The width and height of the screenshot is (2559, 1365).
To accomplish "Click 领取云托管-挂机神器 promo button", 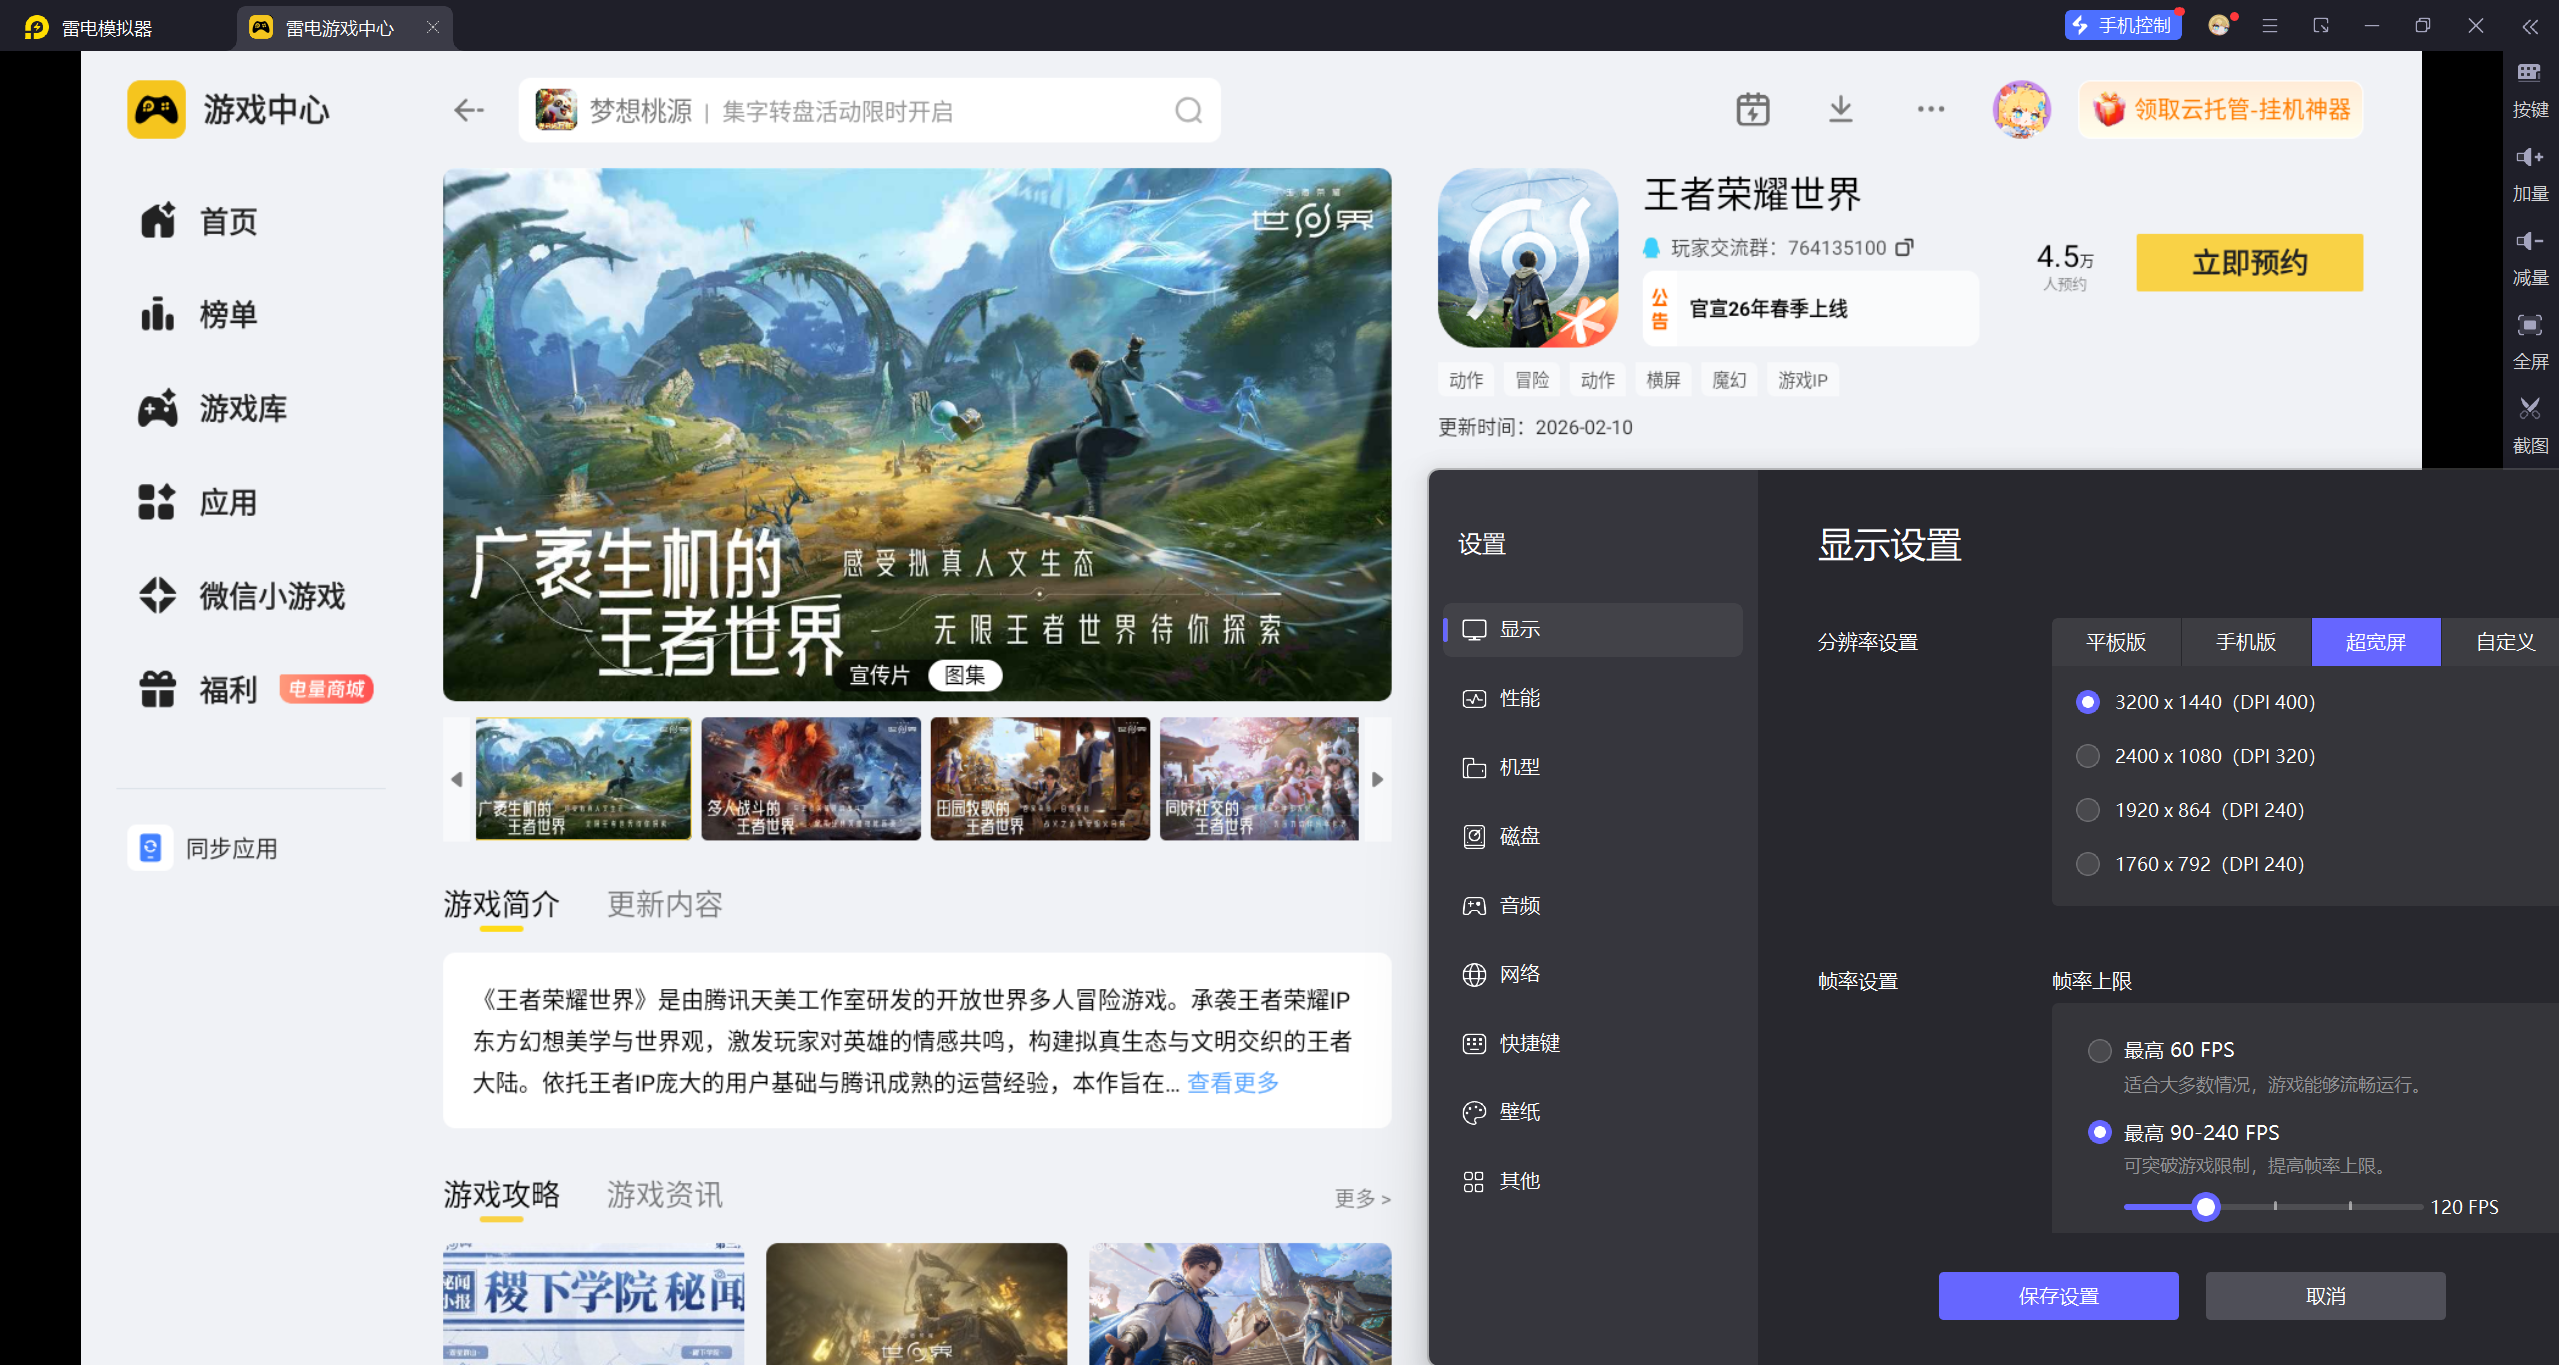I will [x=2221, y=109].
